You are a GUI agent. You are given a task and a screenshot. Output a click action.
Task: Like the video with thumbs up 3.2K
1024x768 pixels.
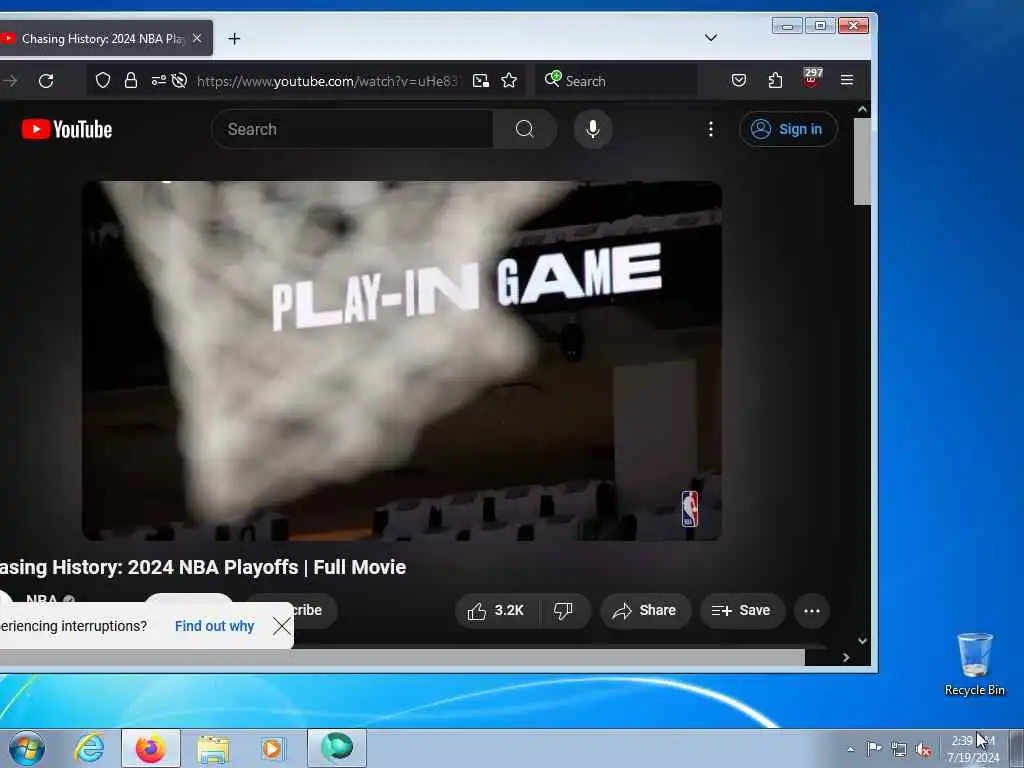[x=496, y=611]
